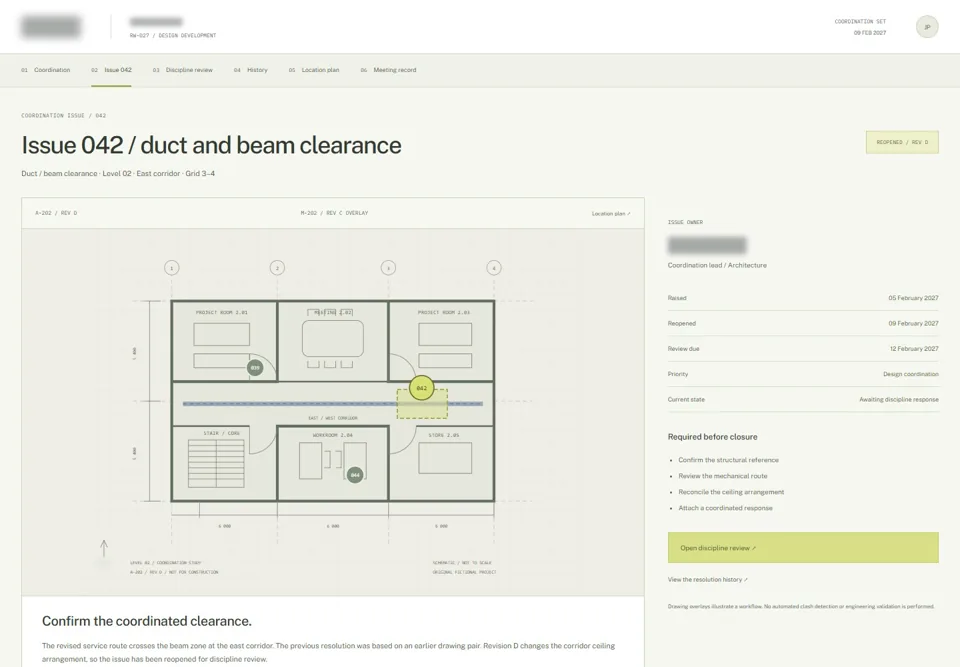
Task: Click East / West Corridor label
Action: [332, 418]
